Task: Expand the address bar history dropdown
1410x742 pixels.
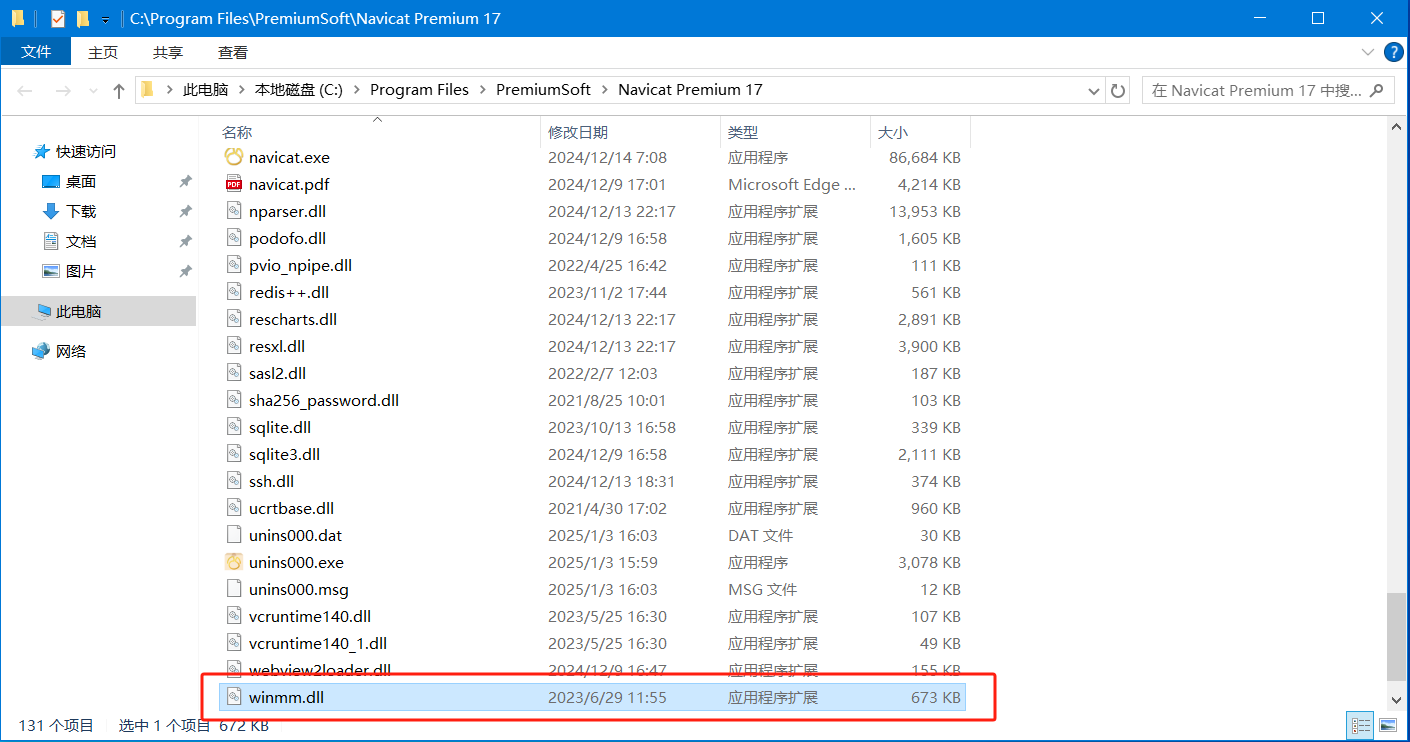Action: tap(1094, 90)
